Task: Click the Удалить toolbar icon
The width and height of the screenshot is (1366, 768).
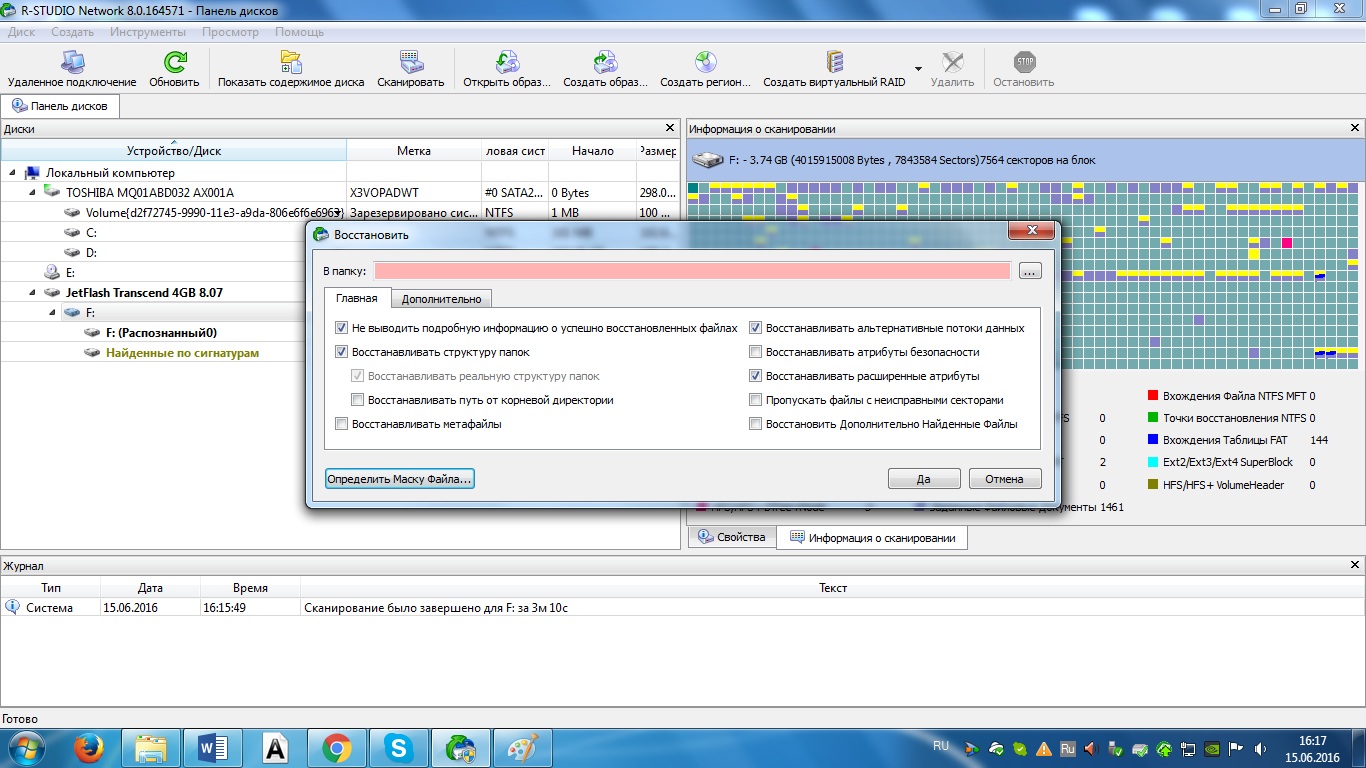Action: [952, 63]
